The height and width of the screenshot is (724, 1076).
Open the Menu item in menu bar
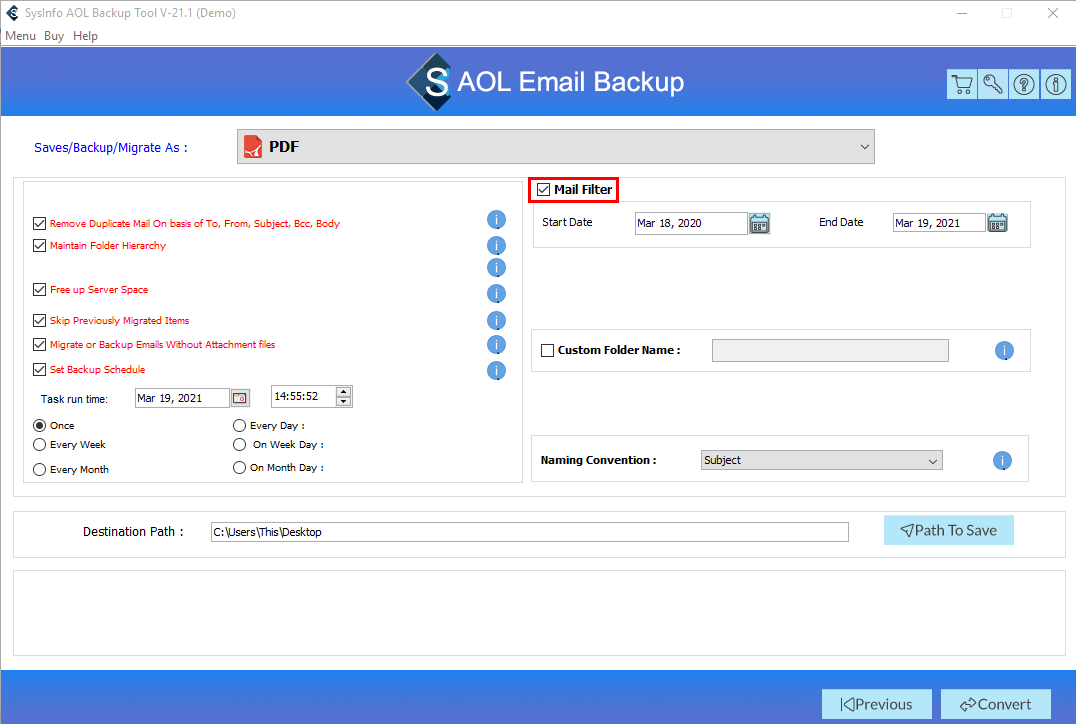click(20, 36)
